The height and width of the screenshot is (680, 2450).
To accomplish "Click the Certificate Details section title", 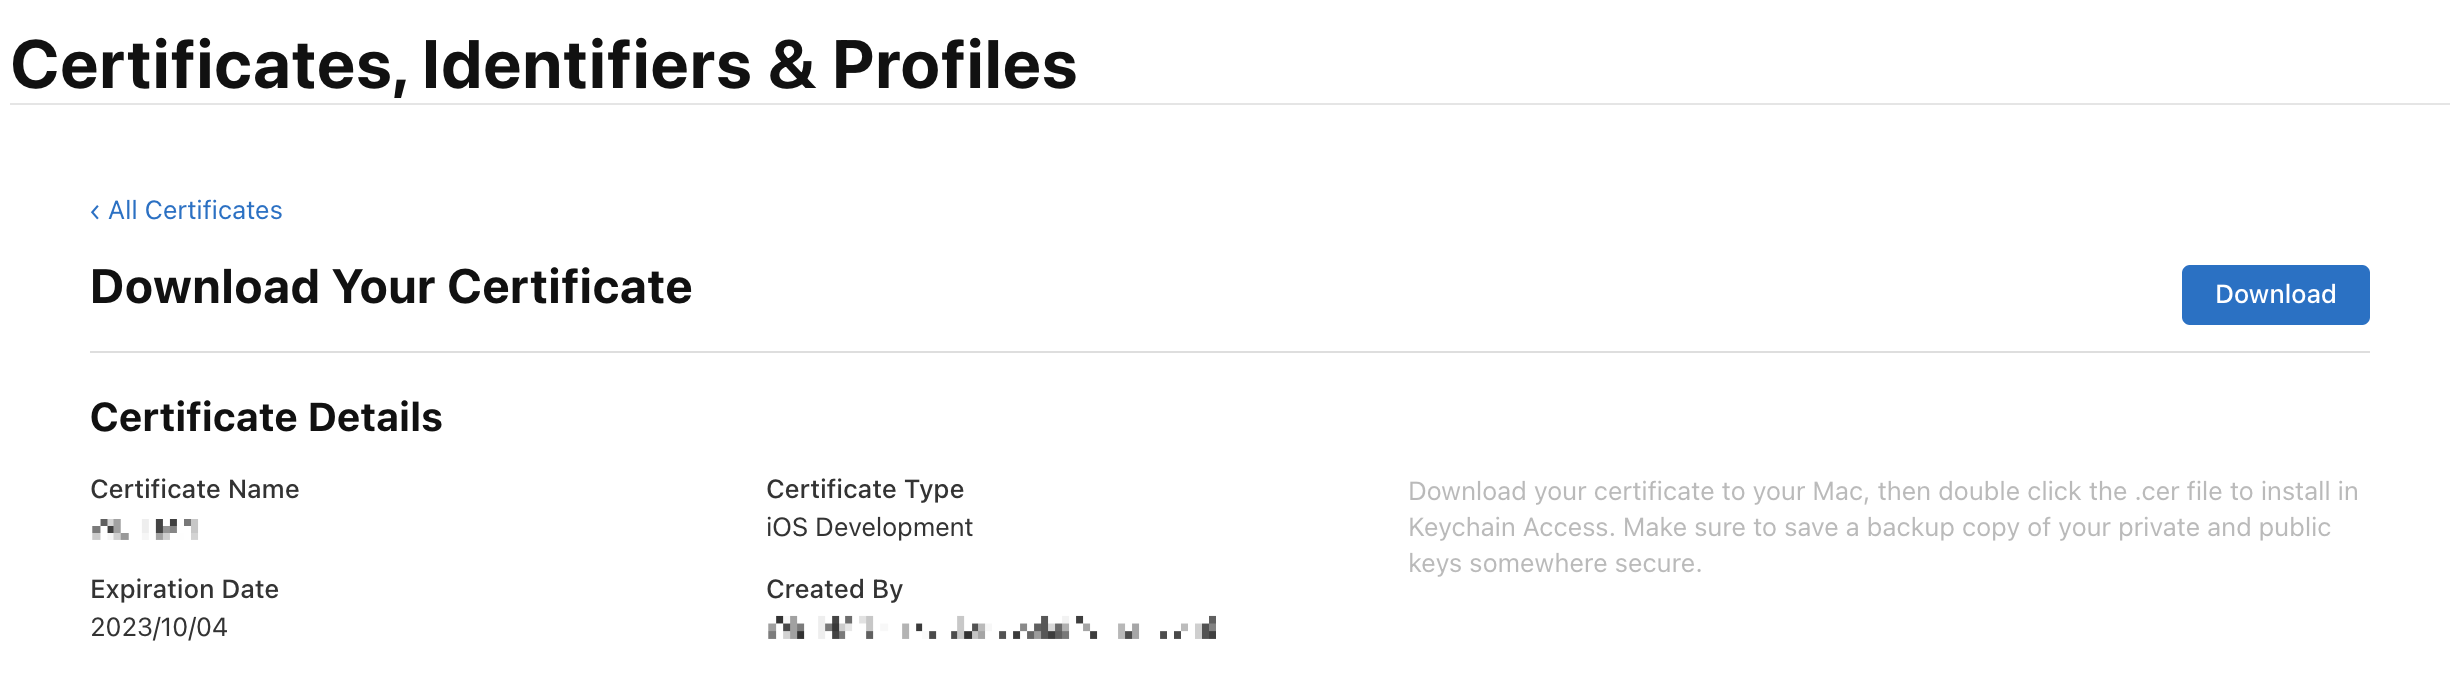I will [266, 417].
